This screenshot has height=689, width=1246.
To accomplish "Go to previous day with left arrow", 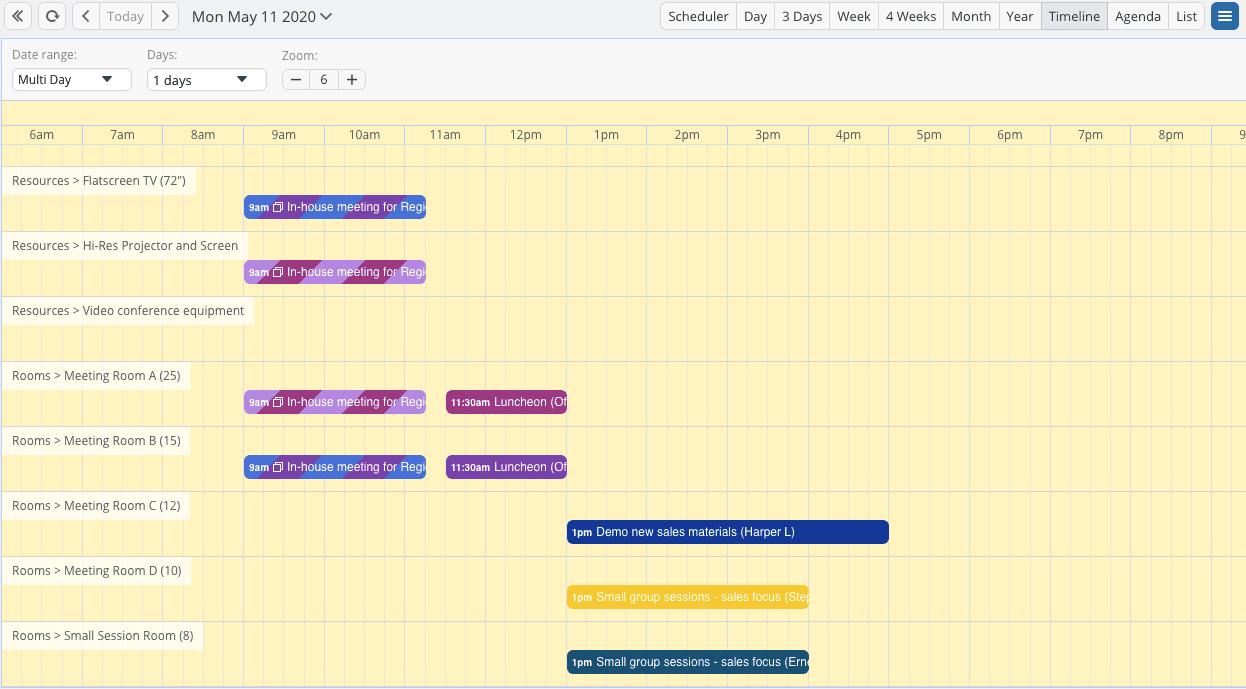I will (x=86, y=16).
